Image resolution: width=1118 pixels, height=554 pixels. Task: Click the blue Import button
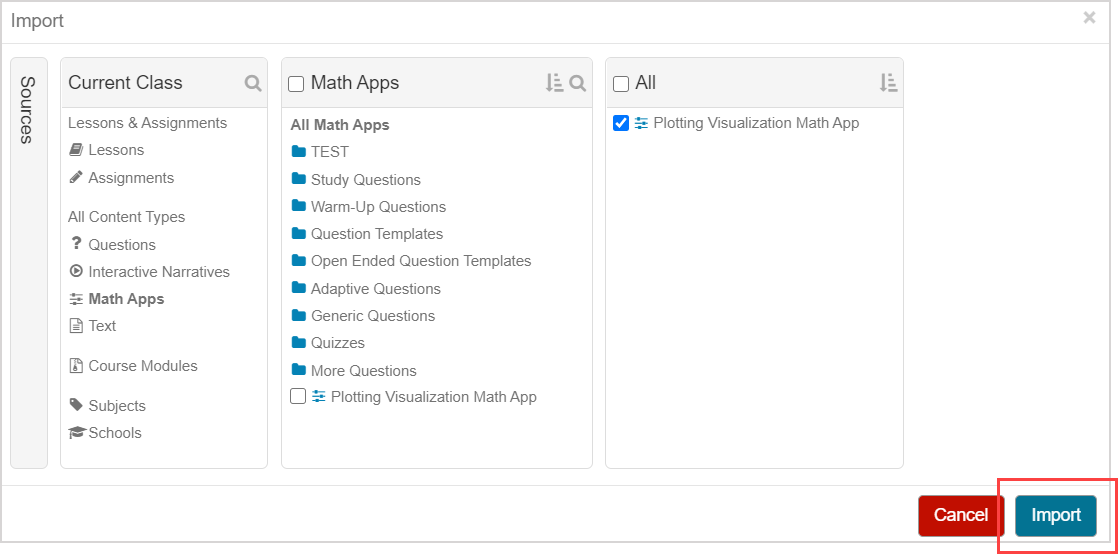(1056, 515)
